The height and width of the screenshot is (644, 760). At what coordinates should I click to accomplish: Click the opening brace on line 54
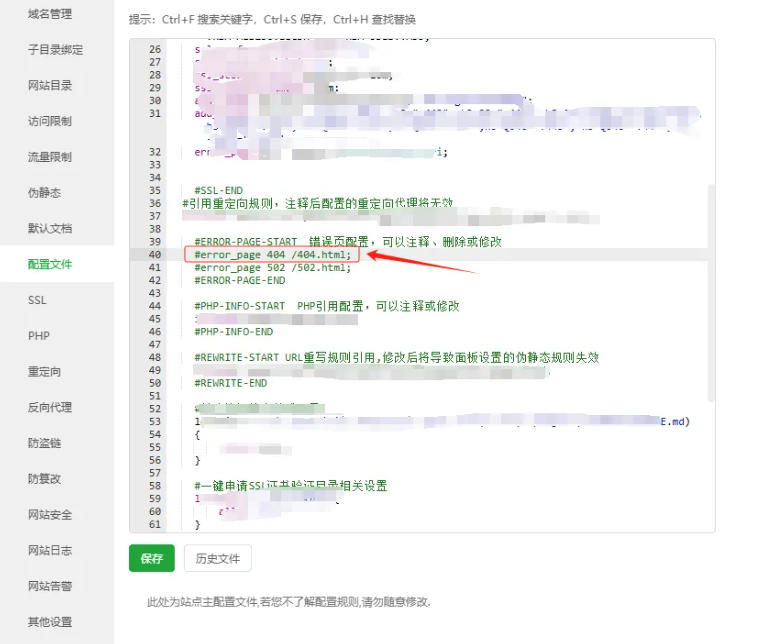pos(197,435)
